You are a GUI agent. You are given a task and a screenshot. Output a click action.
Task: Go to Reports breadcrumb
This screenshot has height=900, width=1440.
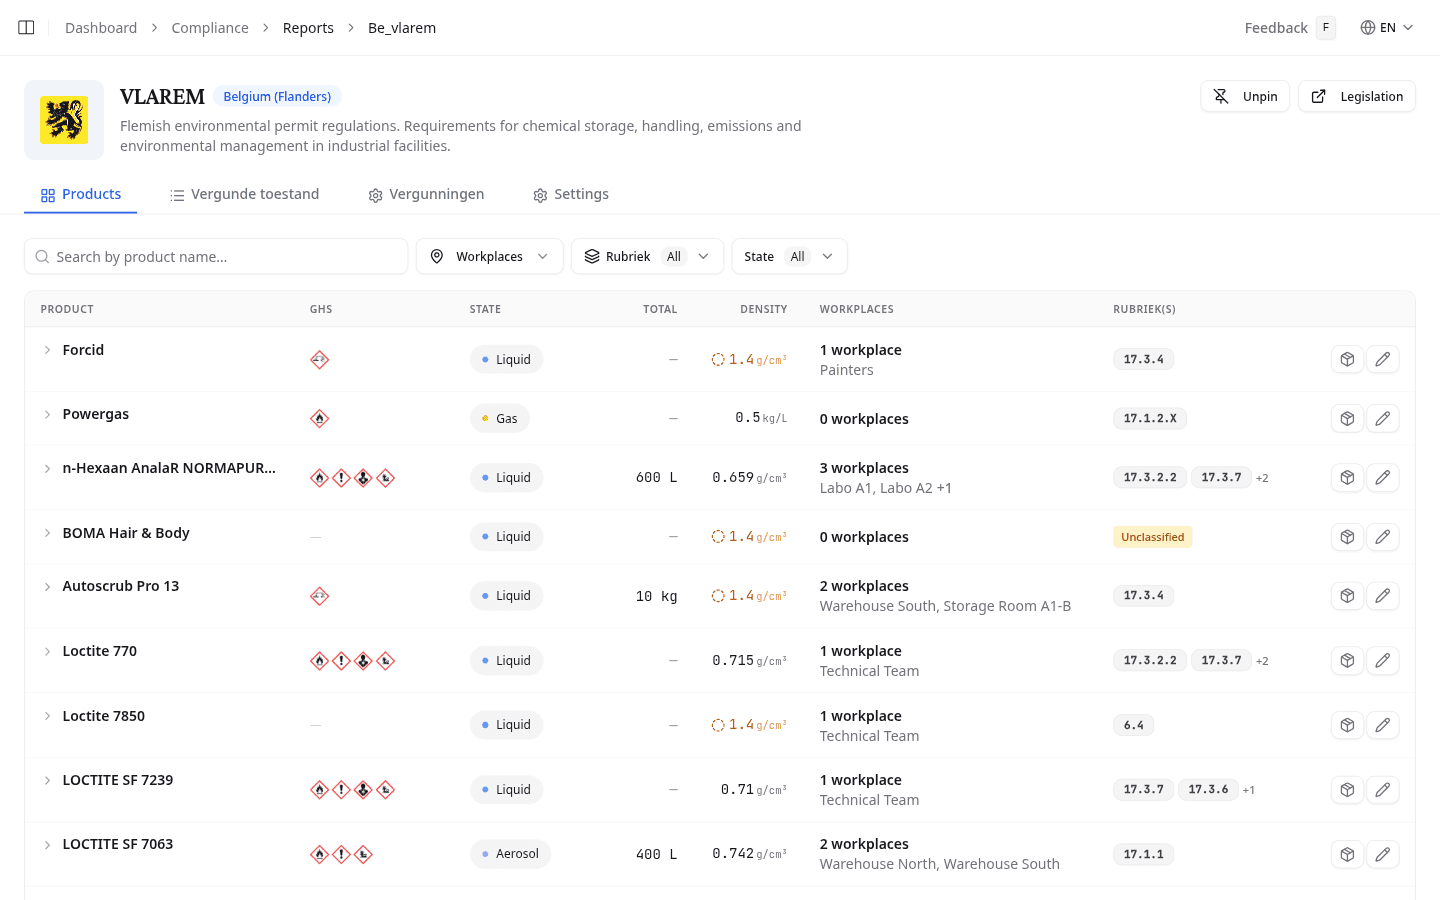[x=308, y=28]
